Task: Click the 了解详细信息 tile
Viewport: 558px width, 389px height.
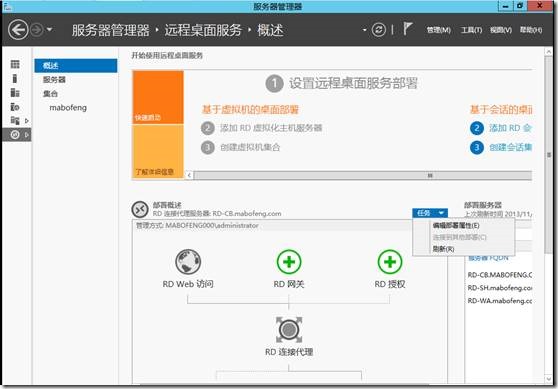Action: [158, 152]
